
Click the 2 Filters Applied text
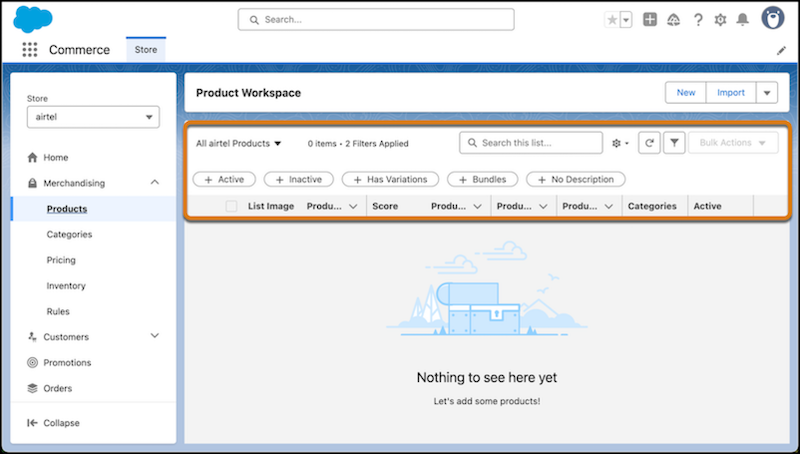[x=377, y=144]
